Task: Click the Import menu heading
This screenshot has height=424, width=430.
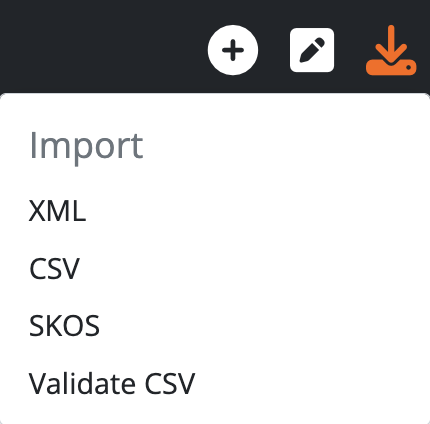Action: (86, 147)
